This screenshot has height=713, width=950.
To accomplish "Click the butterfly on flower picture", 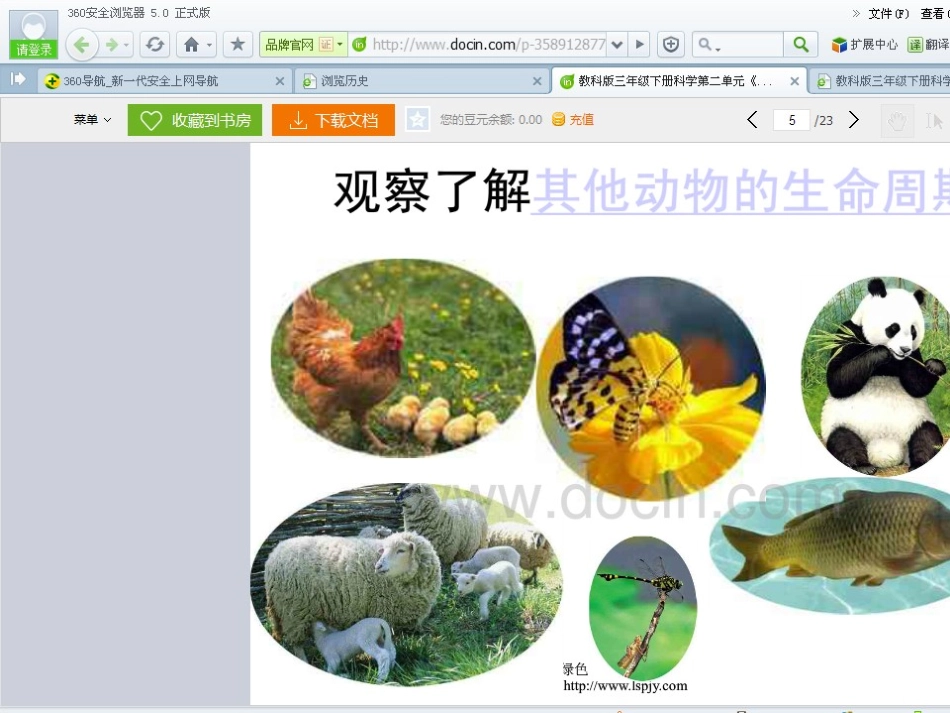I will click(651, 388).
